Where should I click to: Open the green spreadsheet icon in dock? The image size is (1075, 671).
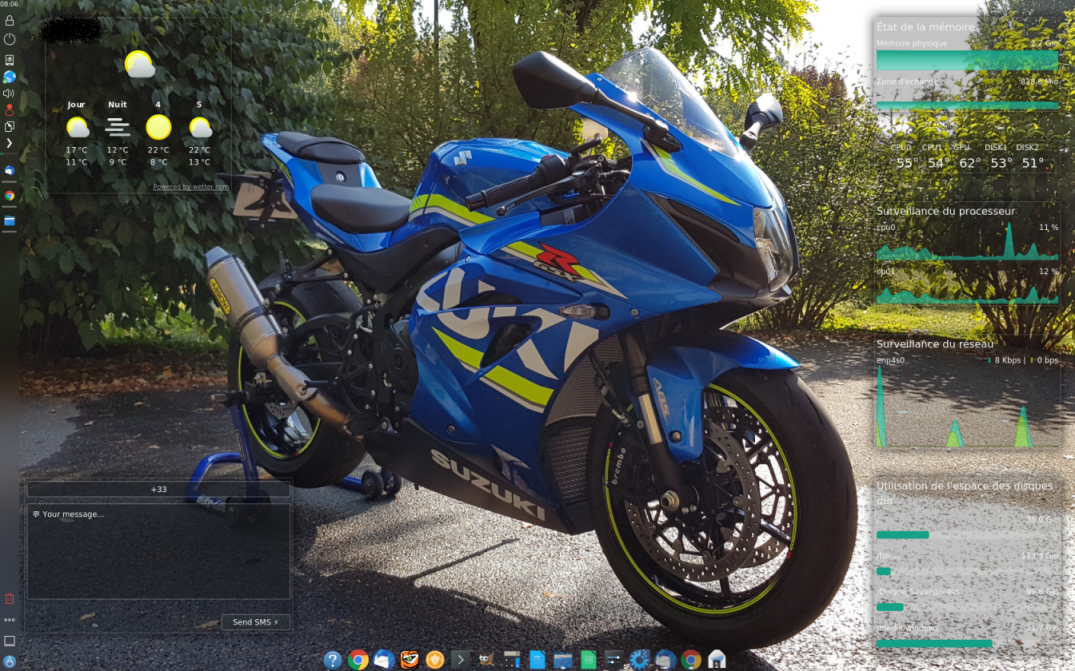[588, 659]
